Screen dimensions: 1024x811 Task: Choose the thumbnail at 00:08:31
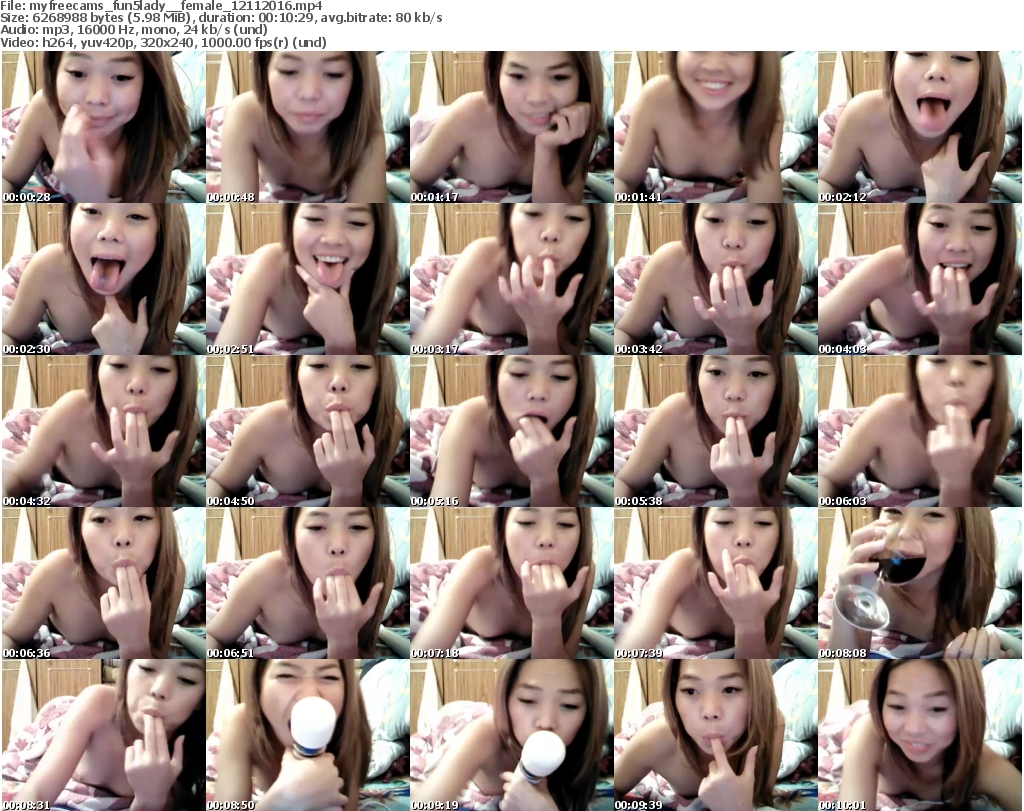coord(103,735)
